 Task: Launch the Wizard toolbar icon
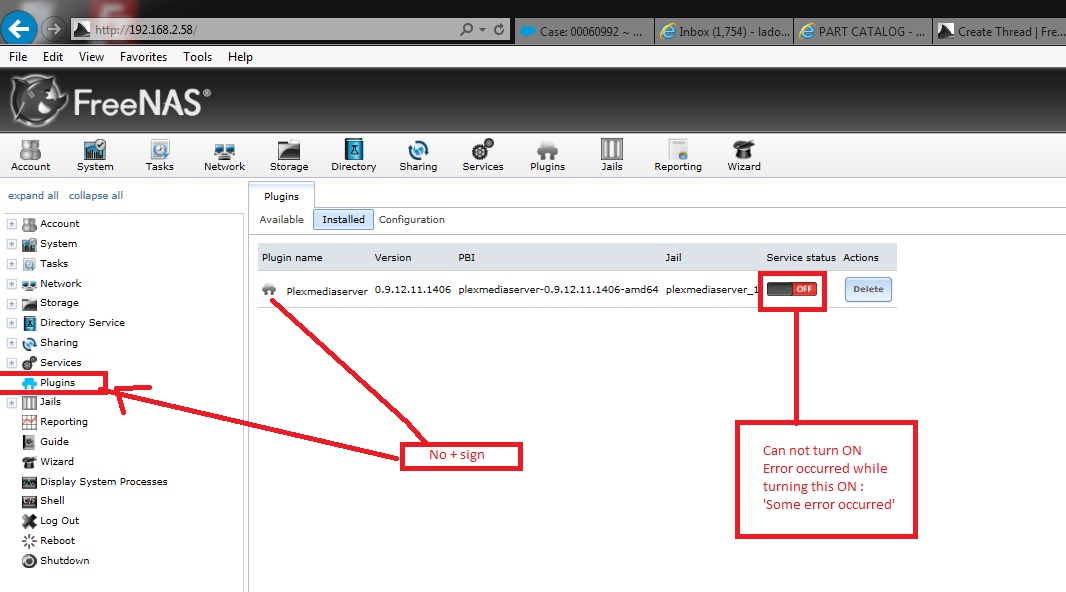[744, 156]
